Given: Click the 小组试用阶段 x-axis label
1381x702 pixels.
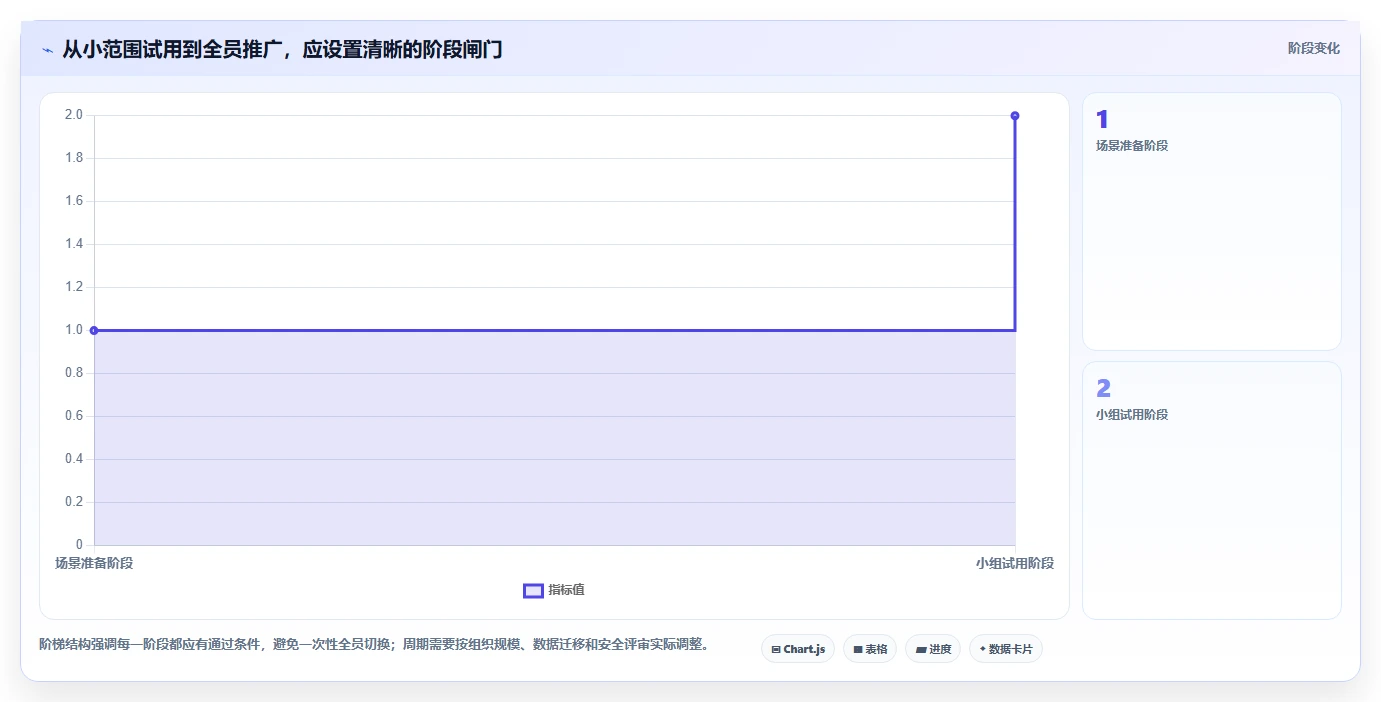Looking at the screenshot, I should pyautogui.click(x=1015, y=563).
